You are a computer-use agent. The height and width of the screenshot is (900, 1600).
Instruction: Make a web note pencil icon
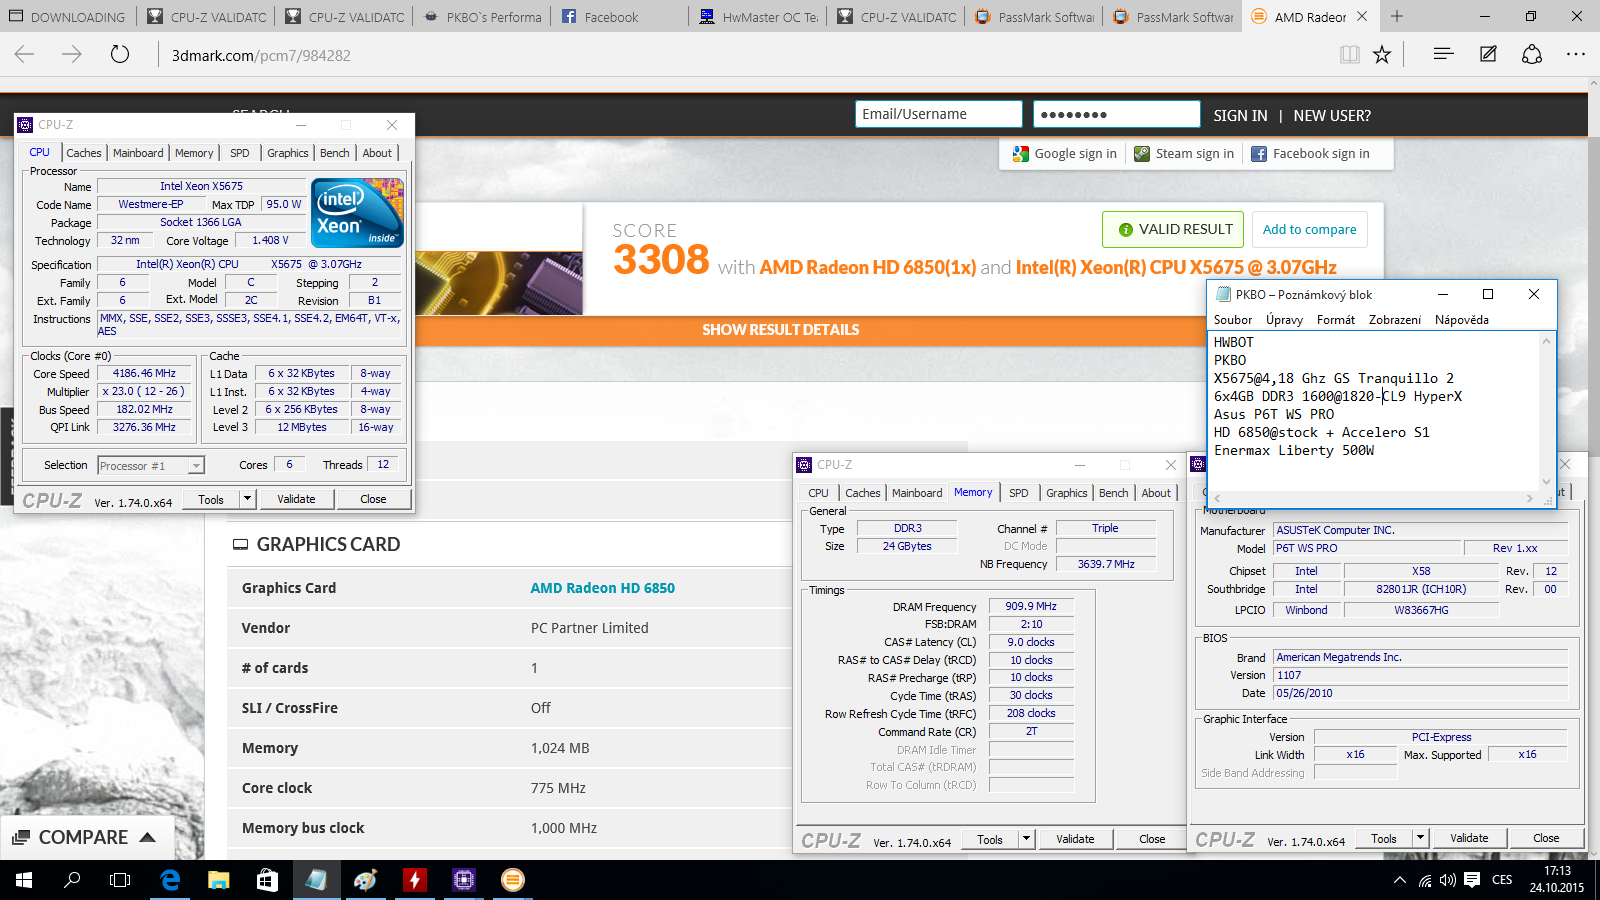[1488, 54]
